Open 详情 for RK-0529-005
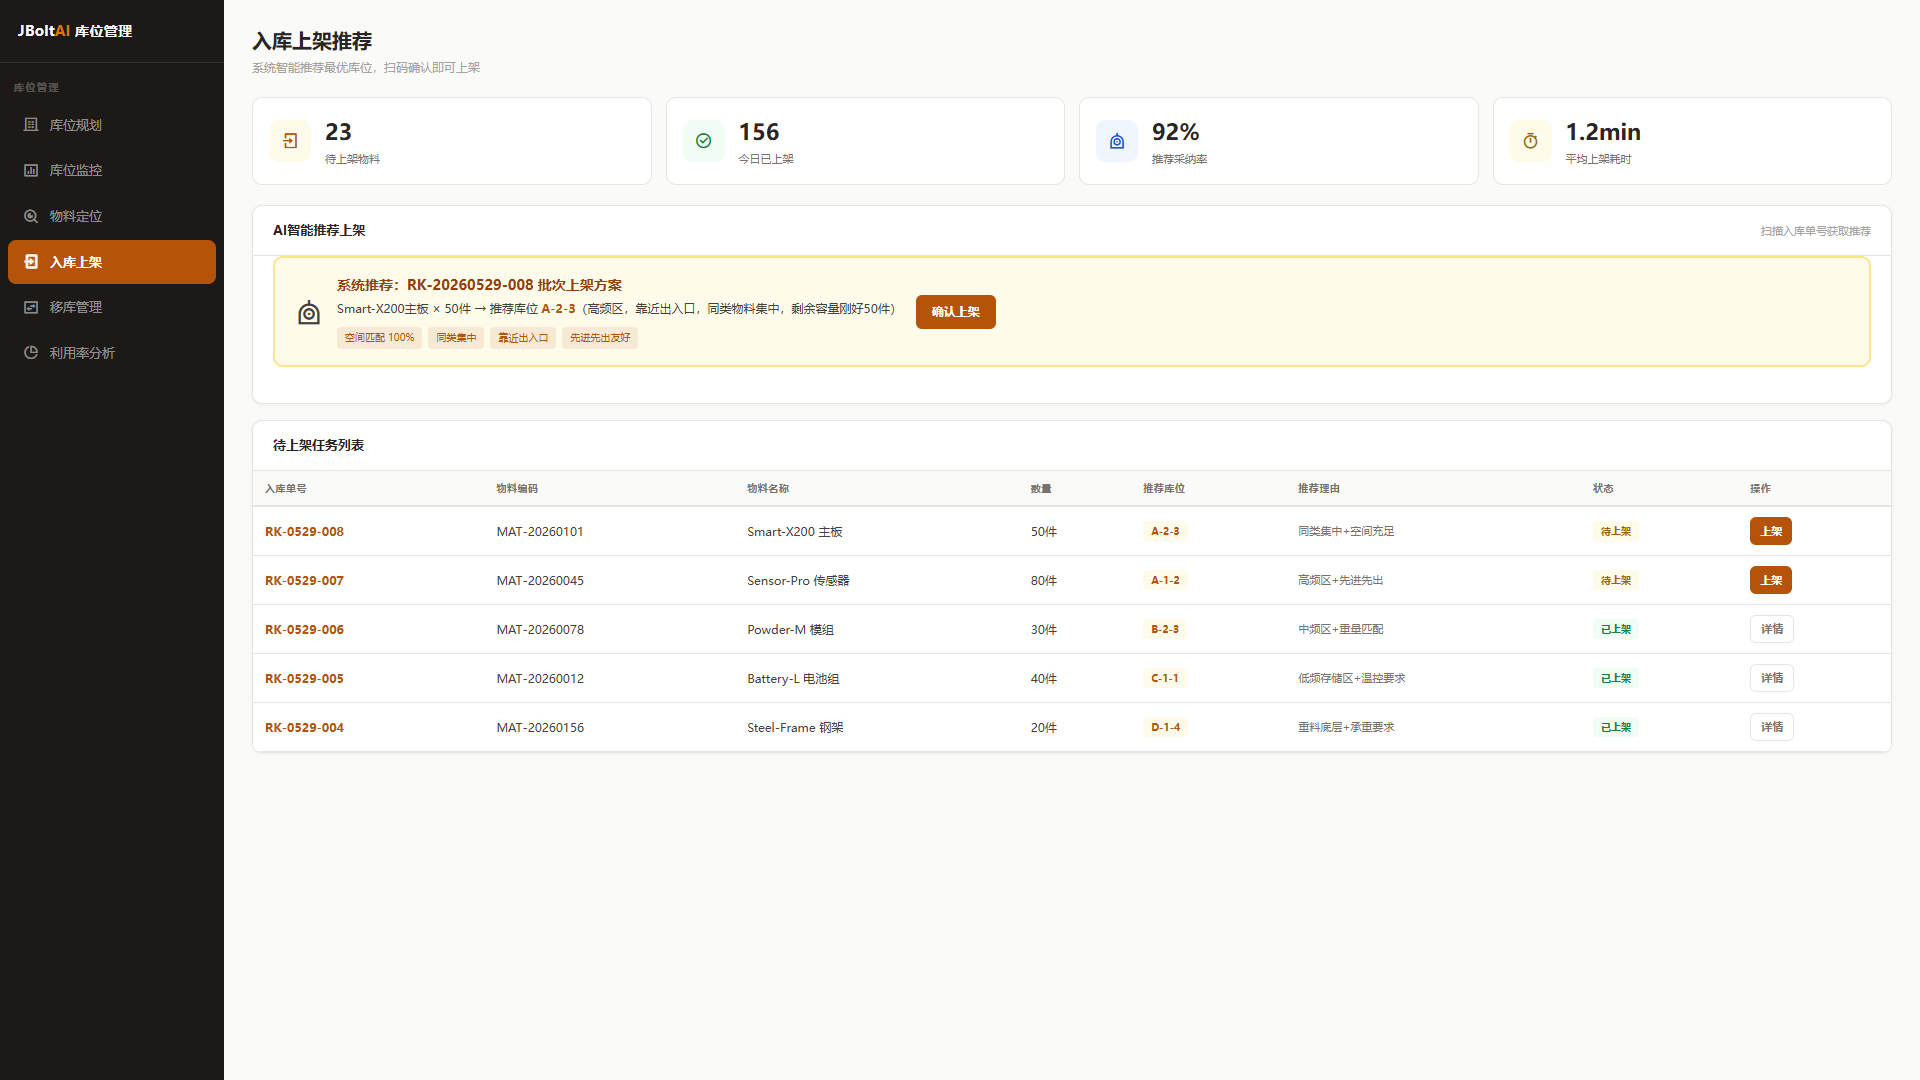 pyautogui.click(x=1772, y=678)
